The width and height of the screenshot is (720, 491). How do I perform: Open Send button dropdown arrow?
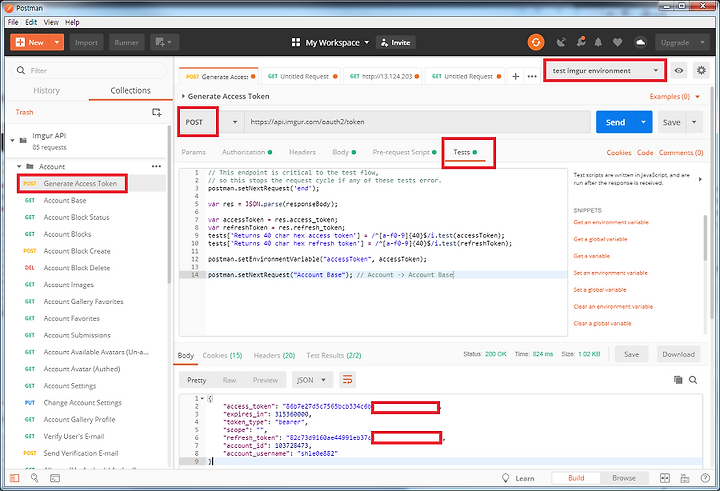(x=643, y=122)
